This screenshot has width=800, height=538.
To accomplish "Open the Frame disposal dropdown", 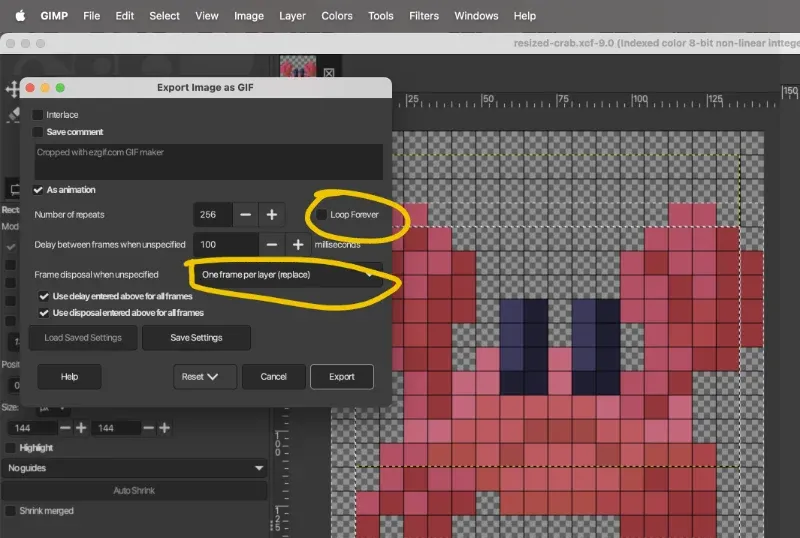I will pos(288,275).
